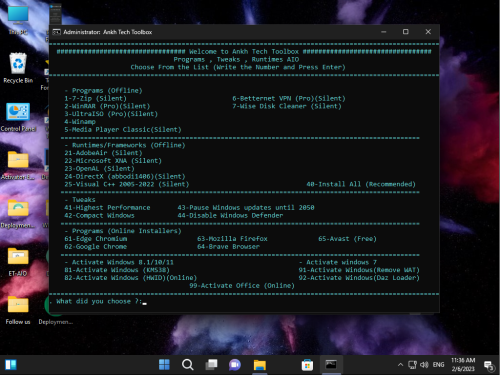The height and width of the screenshot is (375, 500).
Task: Click the Windows Start button
Action: [164, 365]
